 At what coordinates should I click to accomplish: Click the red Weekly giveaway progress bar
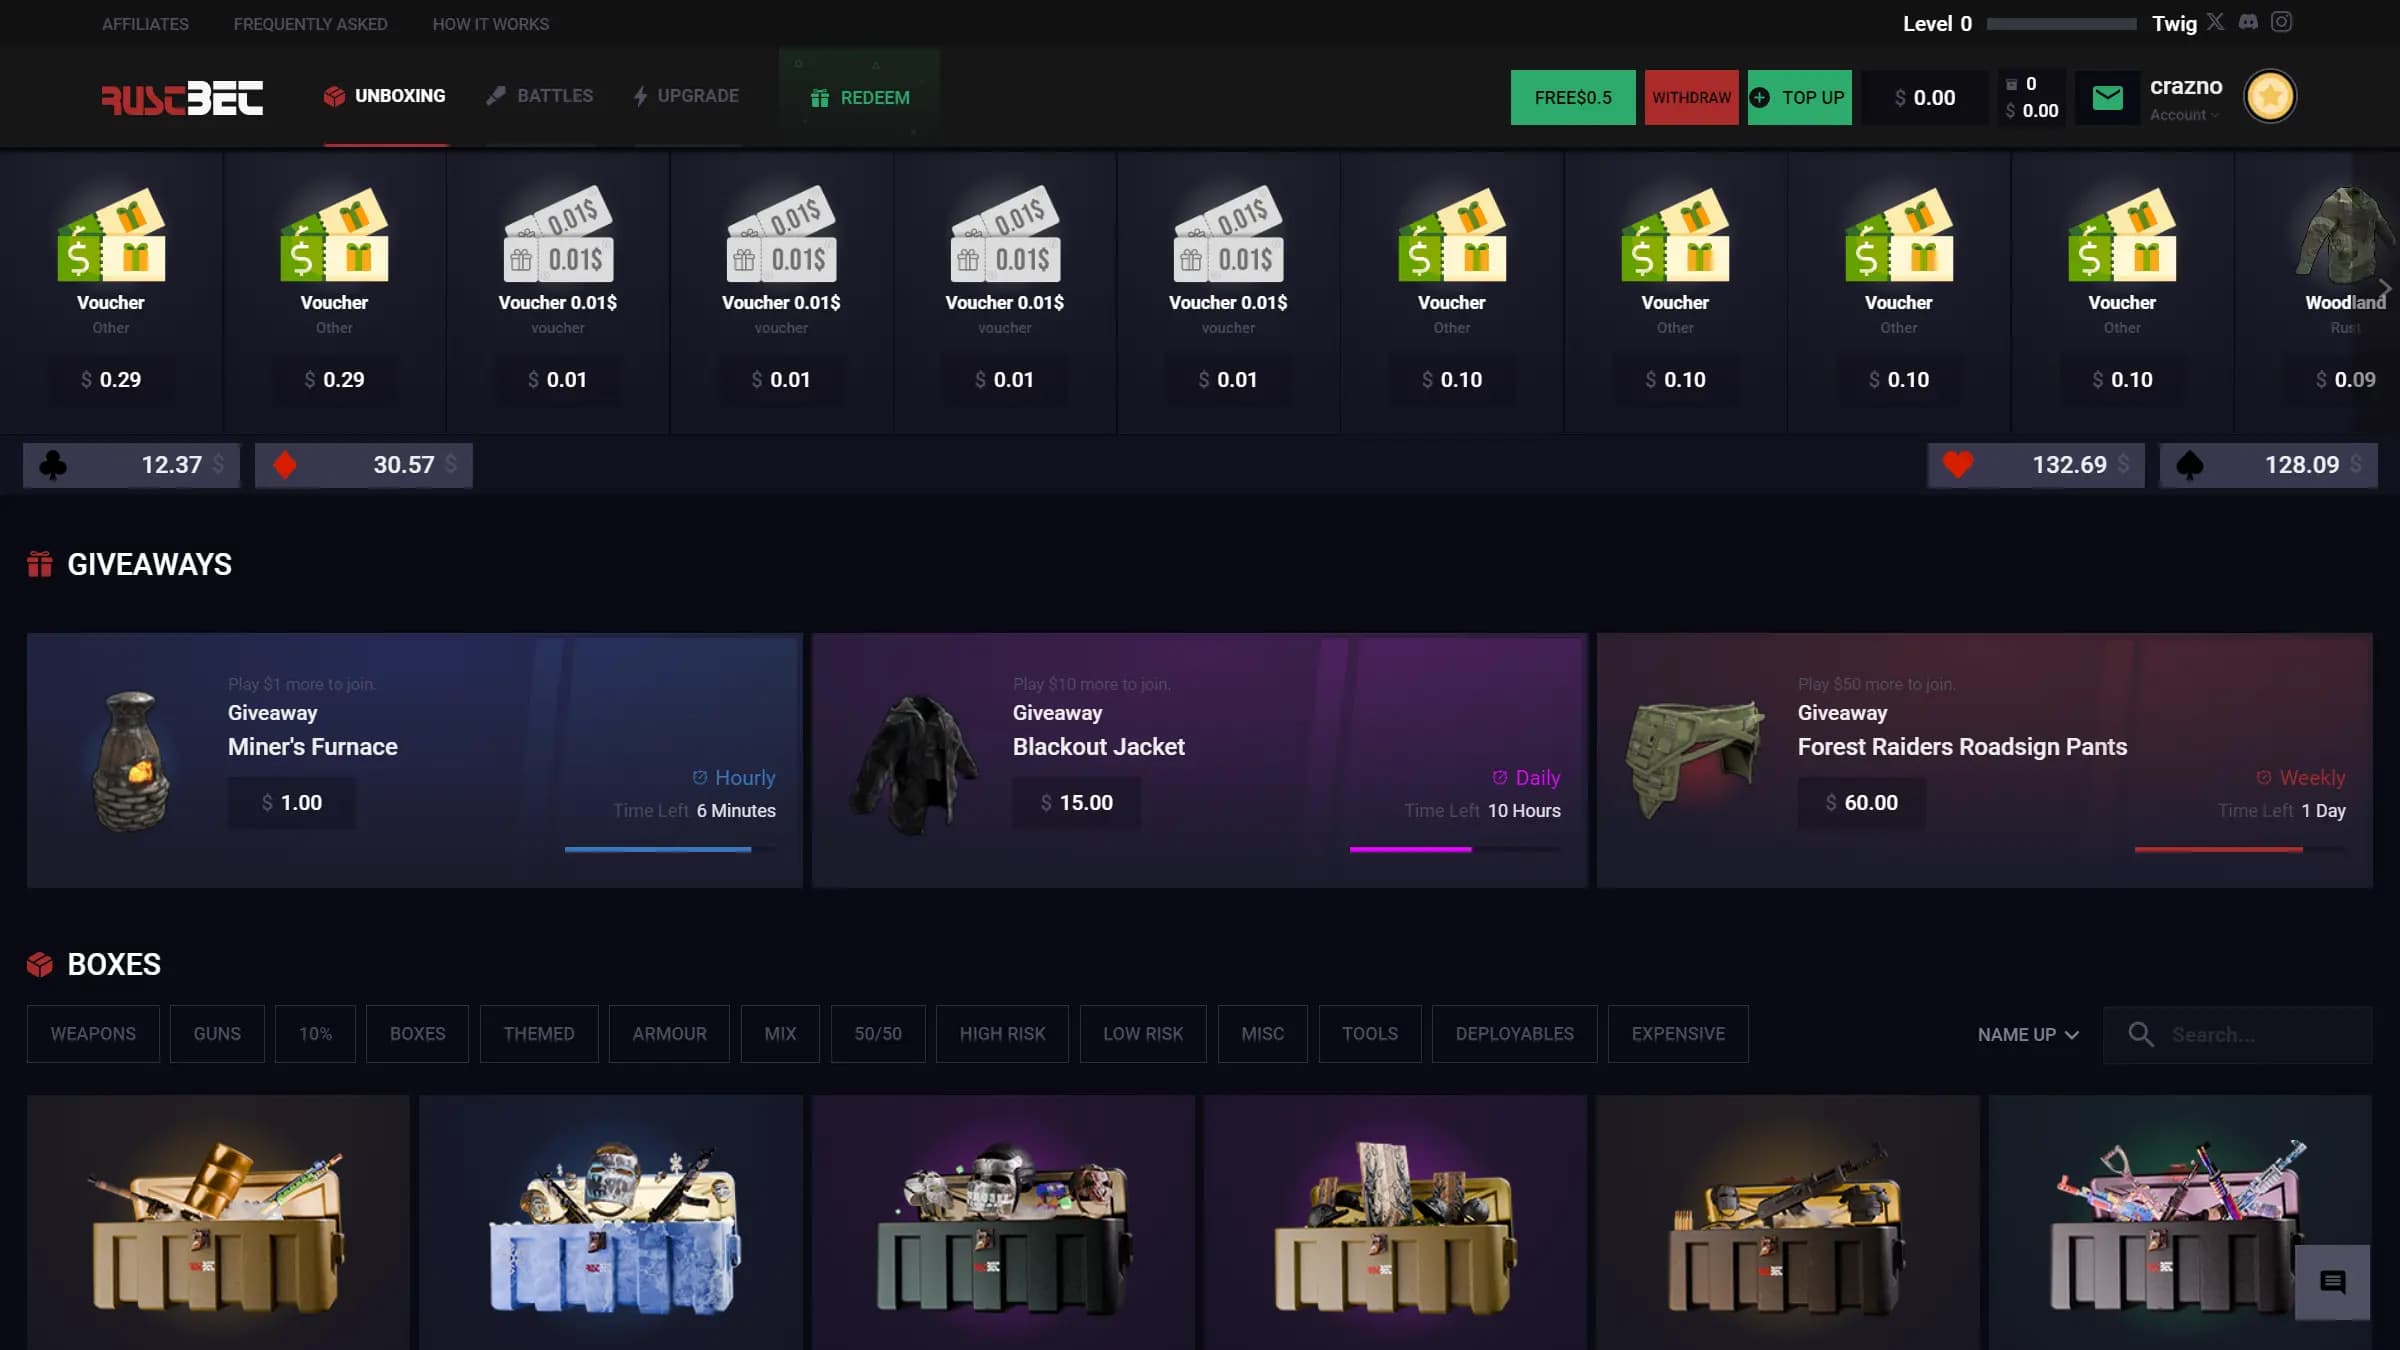tap(2240, 849)
